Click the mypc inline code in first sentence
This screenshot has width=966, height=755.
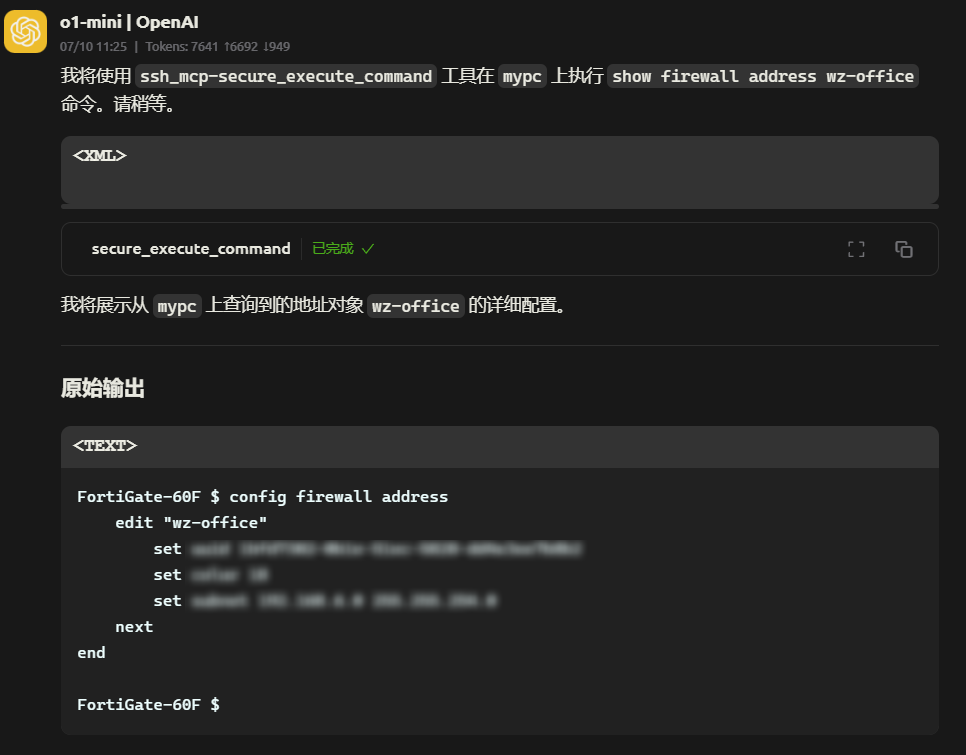(522, 76)
